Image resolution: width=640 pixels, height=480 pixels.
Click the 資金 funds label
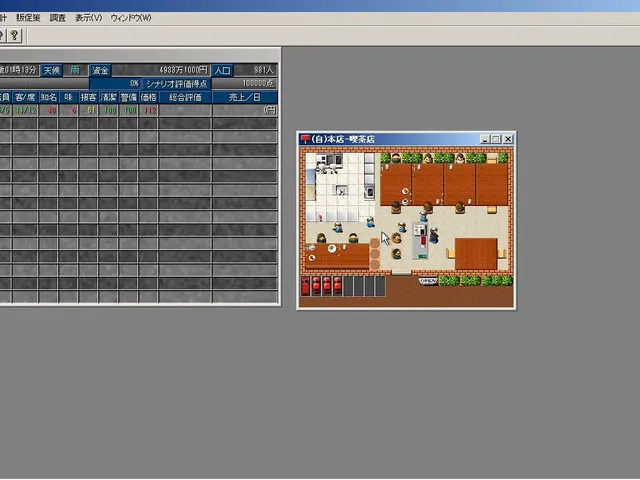coord(100,70)
